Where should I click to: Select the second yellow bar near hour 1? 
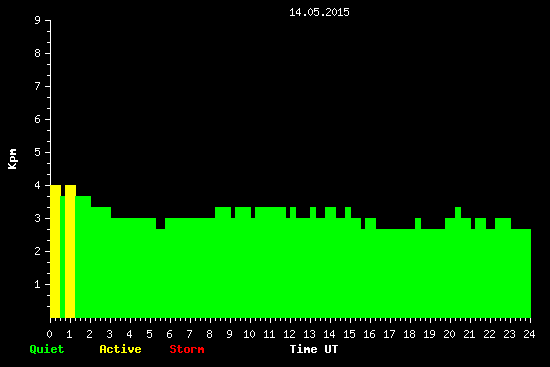70,252
